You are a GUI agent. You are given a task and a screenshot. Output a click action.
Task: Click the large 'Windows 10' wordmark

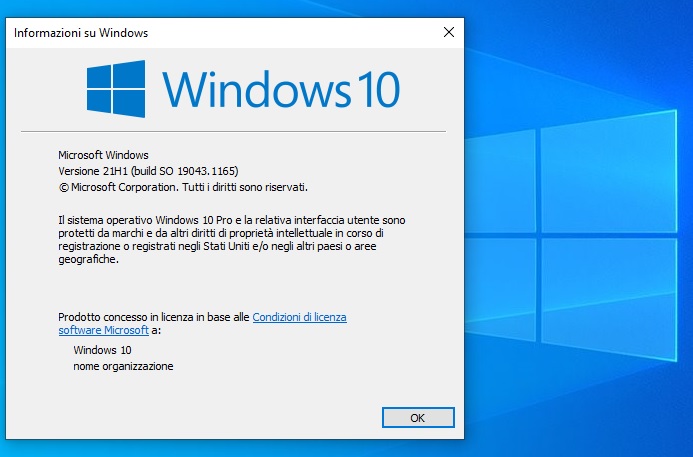pos(281,89)
